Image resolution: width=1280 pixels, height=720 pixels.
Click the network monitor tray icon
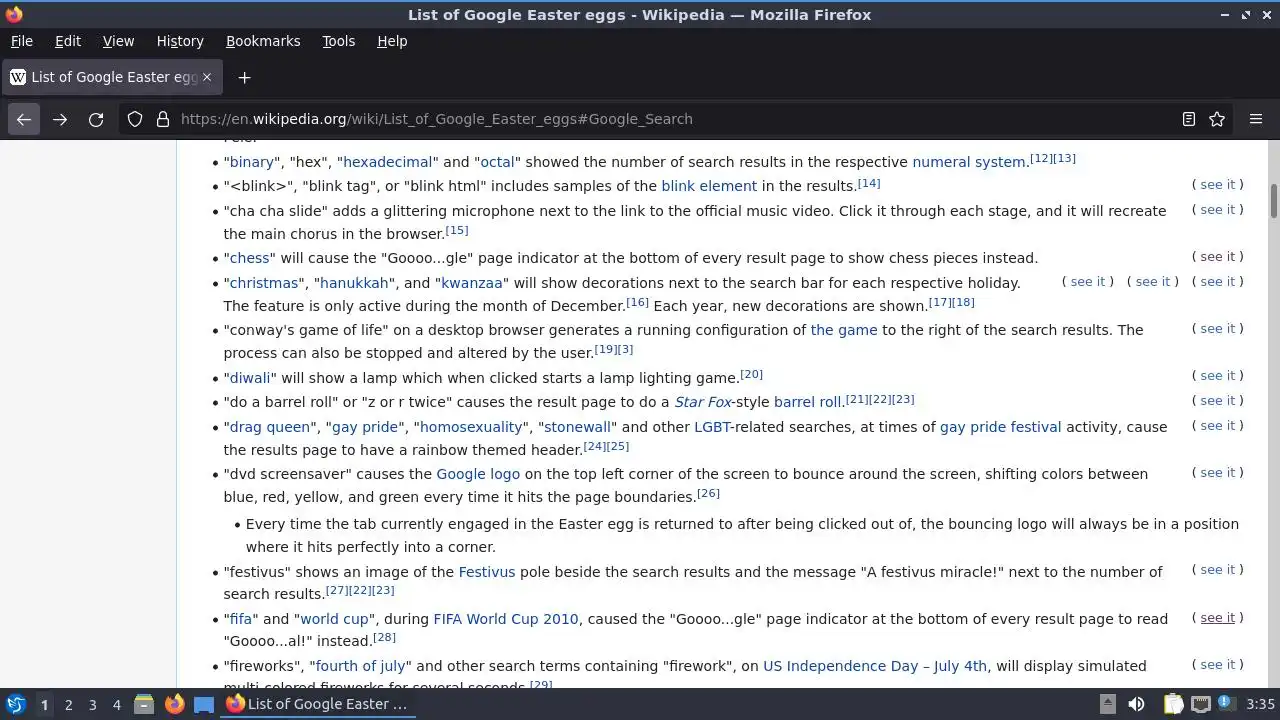click(1201, 704)
